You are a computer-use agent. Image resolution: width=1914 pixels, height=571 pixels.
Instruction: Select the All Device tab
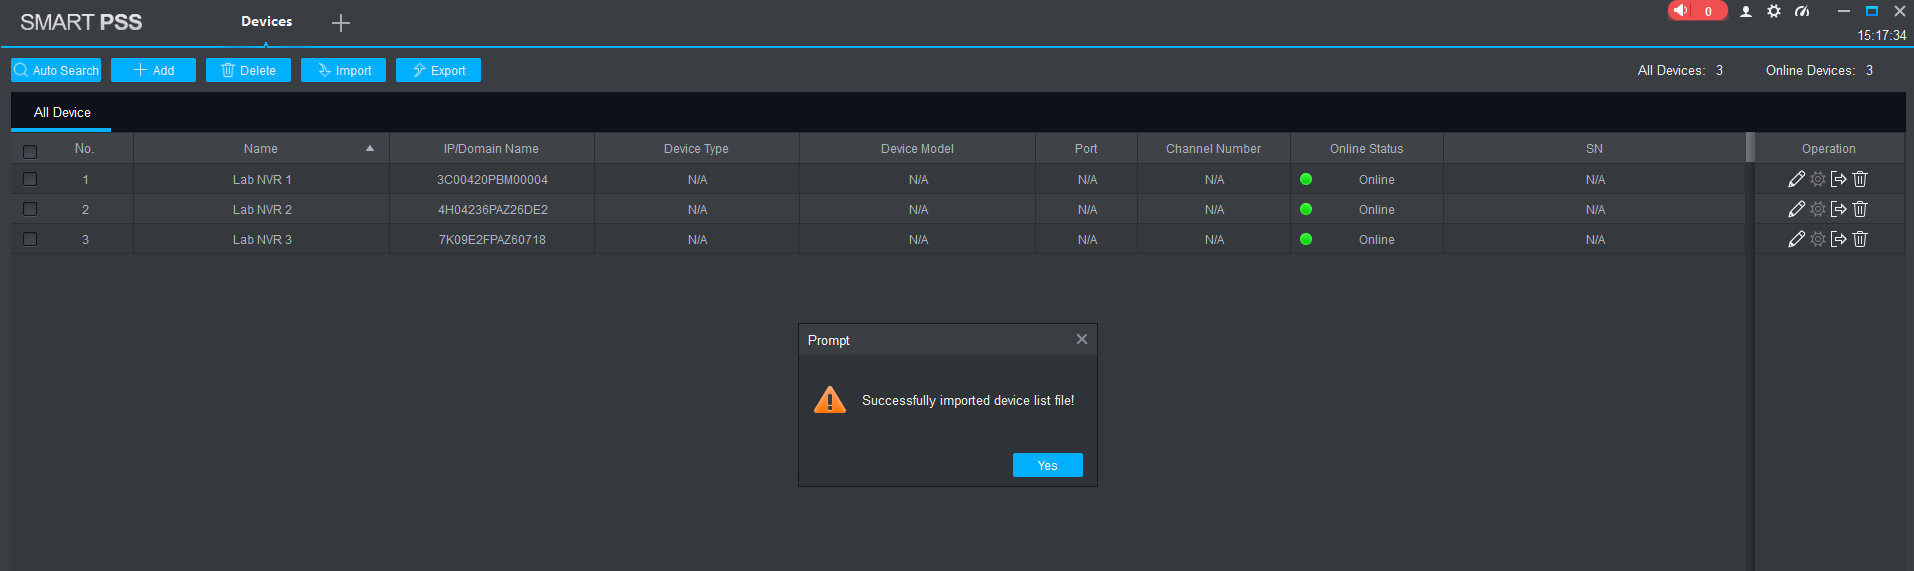[62, 112]
